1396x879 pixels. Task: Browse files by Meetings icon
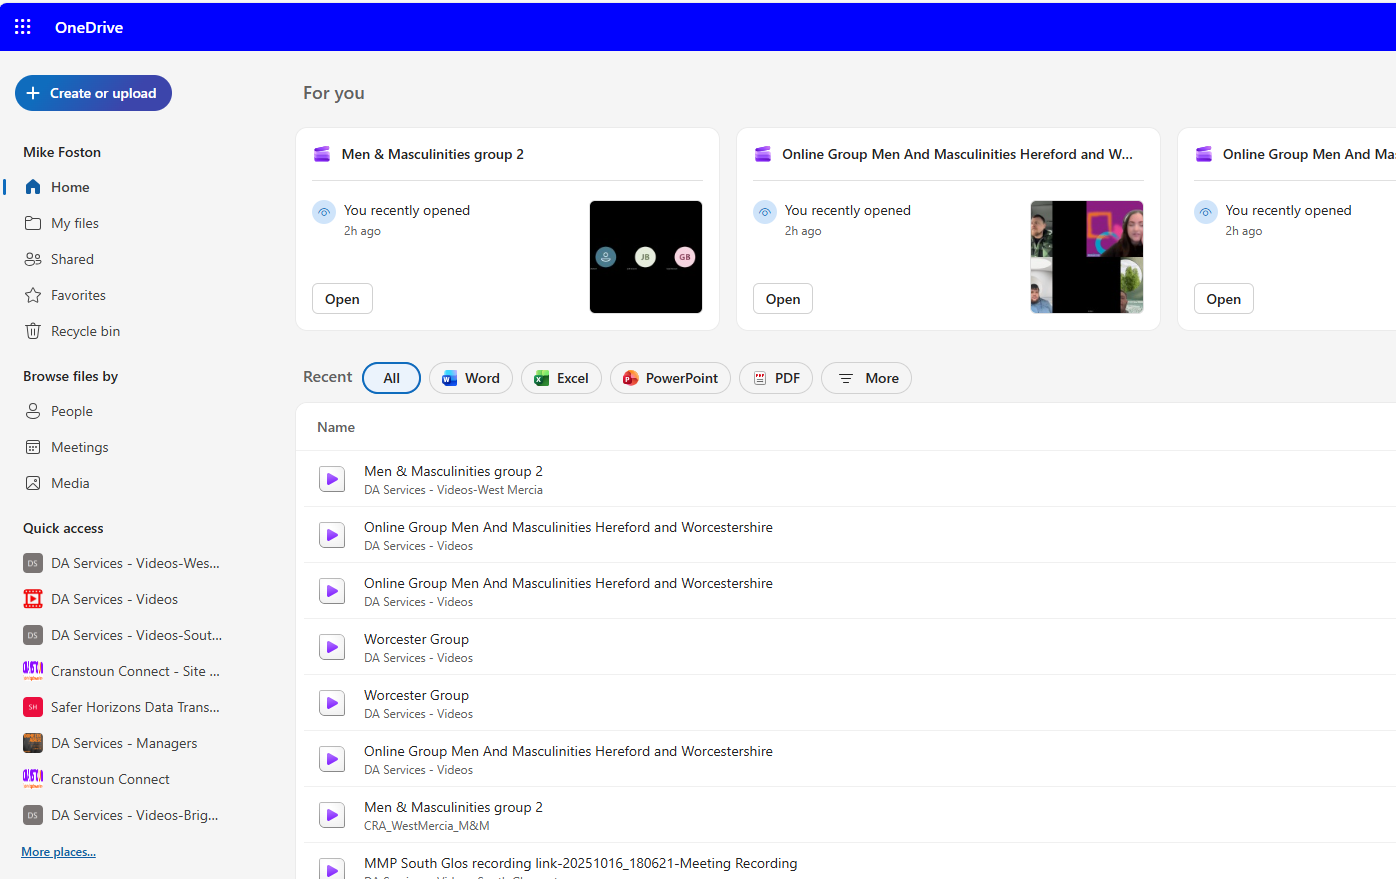pos(33,447)
